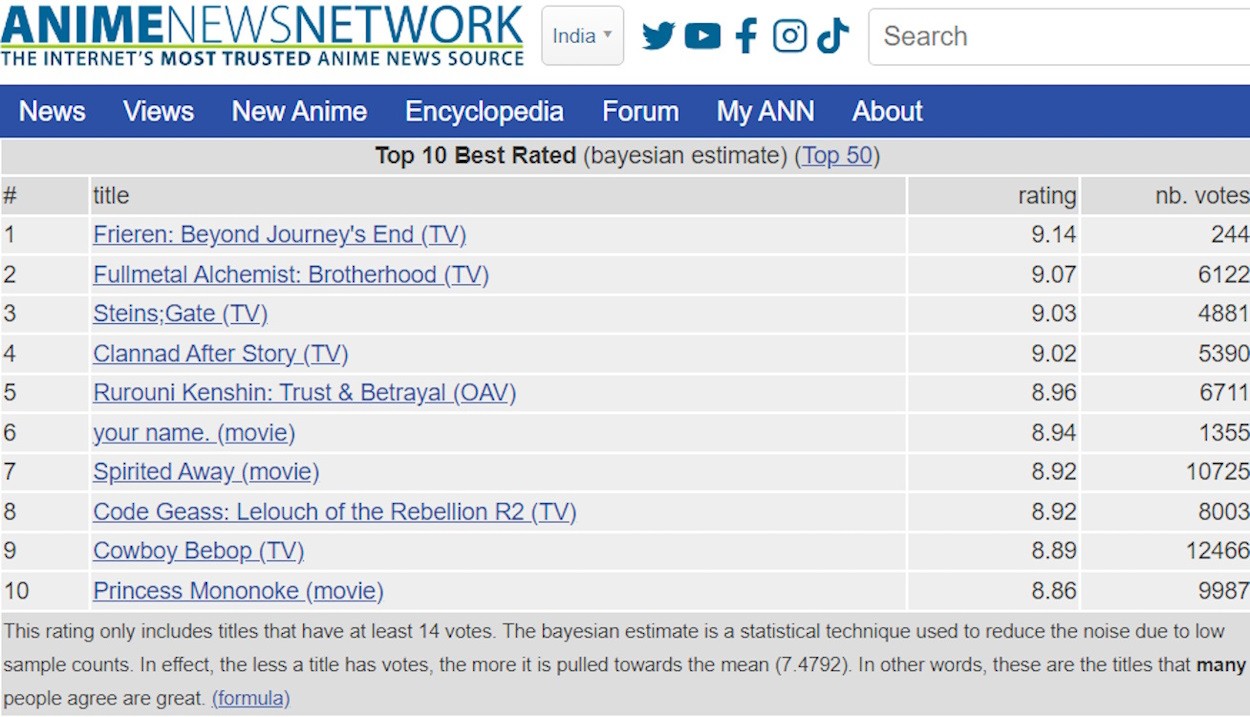Open the Instagram social icon
Viewport: 1250px width, 717px height.
[x=789, y=36]
